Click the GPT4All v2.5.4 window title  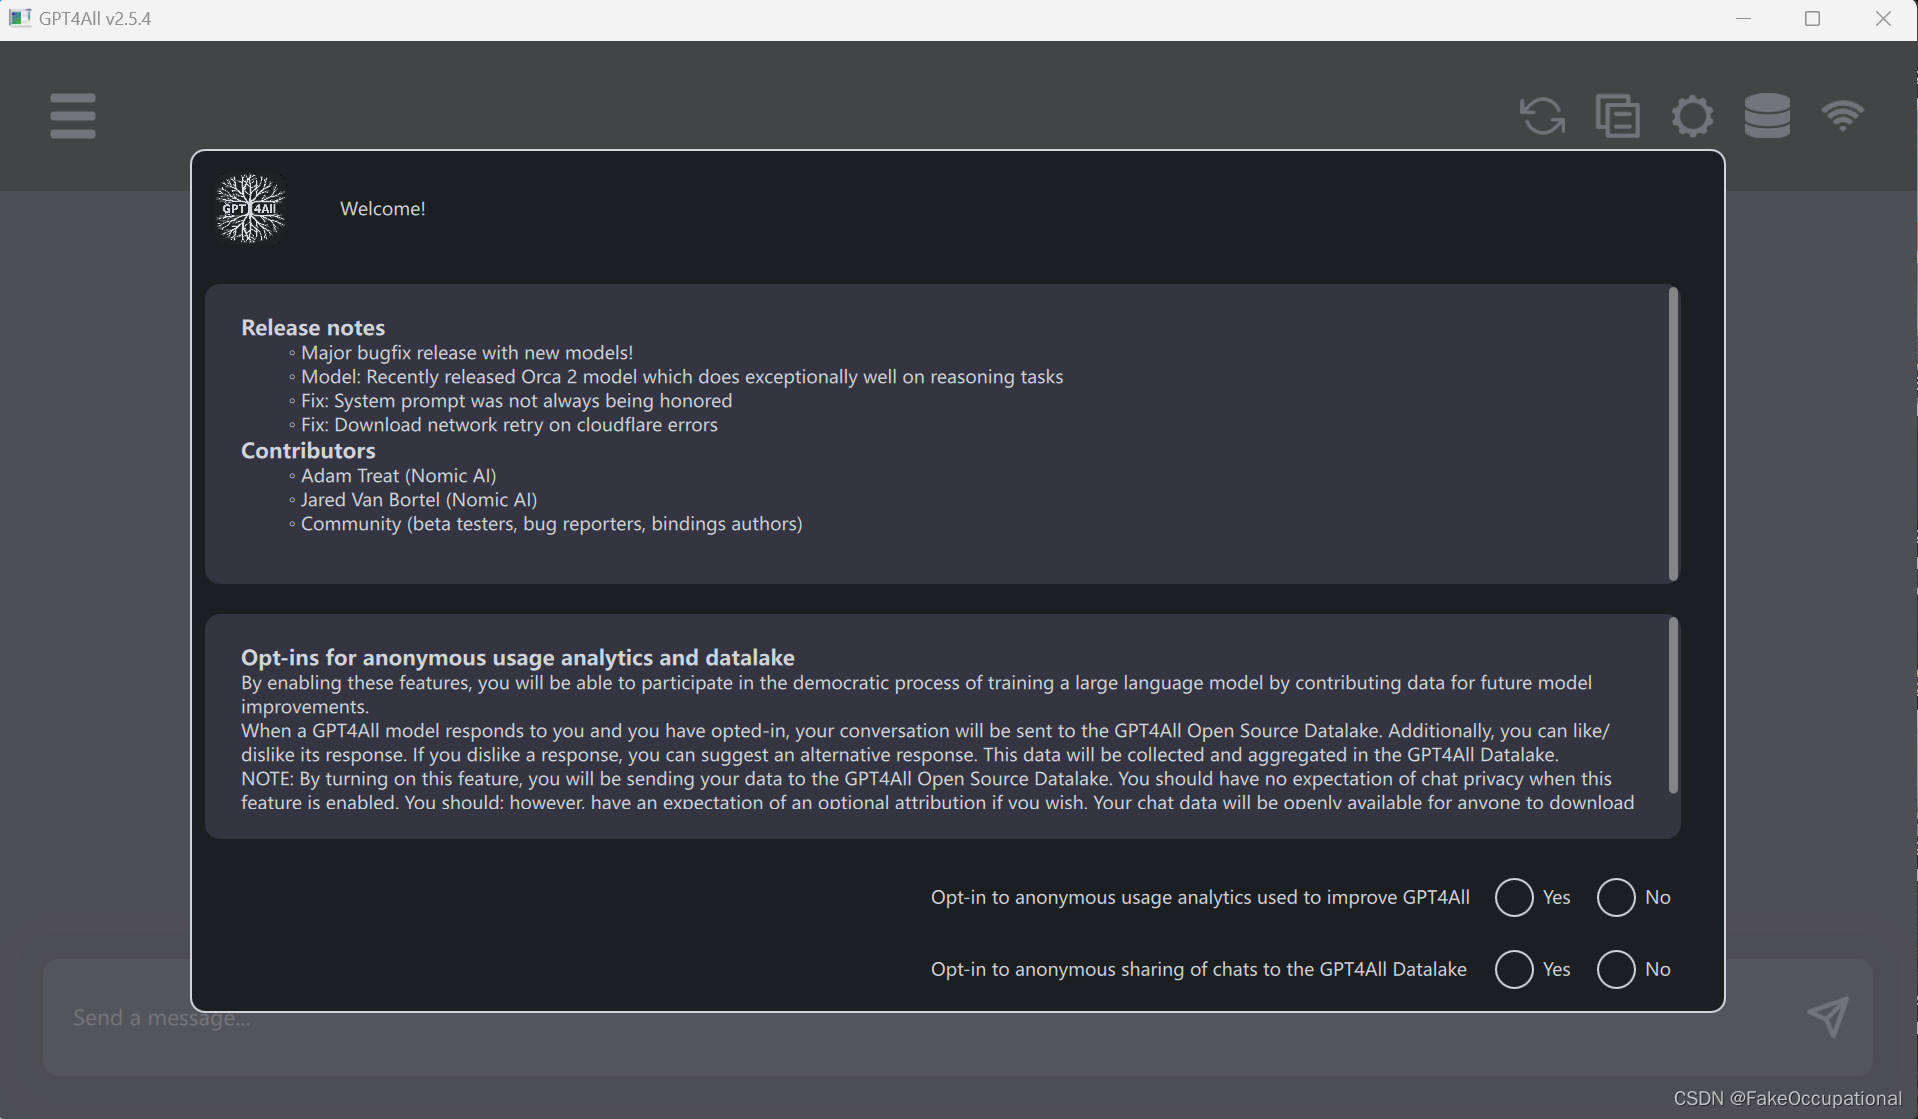coord(95,18)
